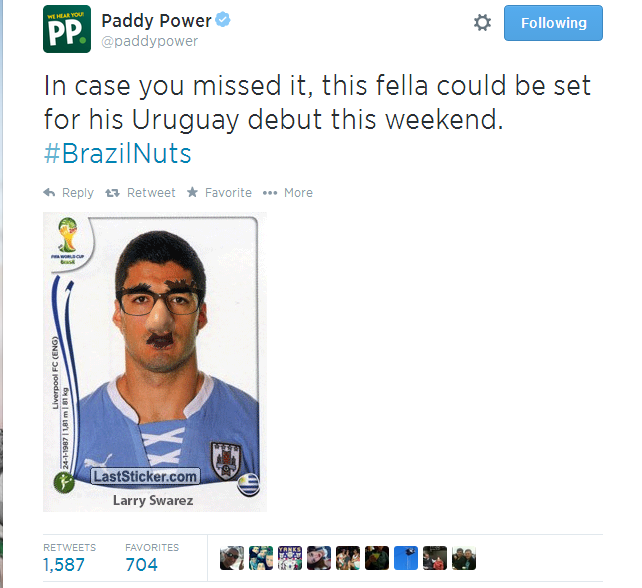Open the Larry Swarez sticker image
Image resolution: width=642 pixels, height=588 pixels.
(155, 362)
